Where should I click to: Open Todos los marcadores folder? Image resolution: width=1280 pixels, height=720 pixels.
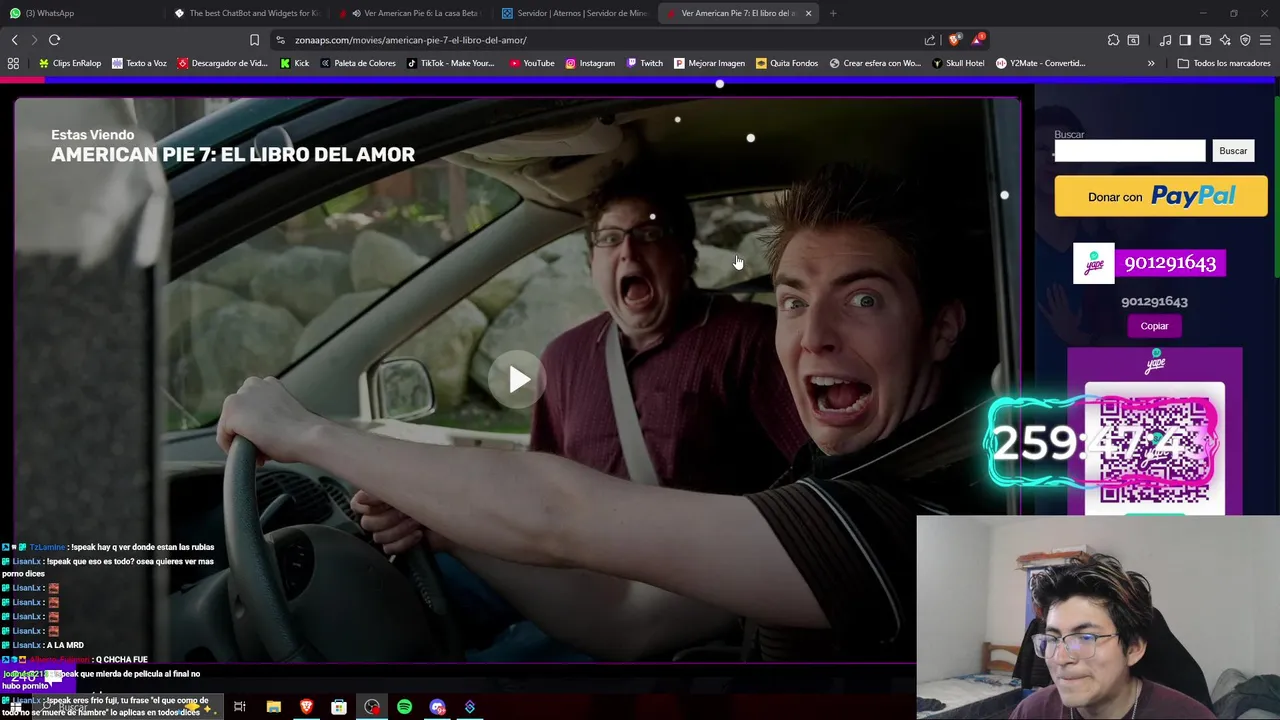[x=1224, y=63]
